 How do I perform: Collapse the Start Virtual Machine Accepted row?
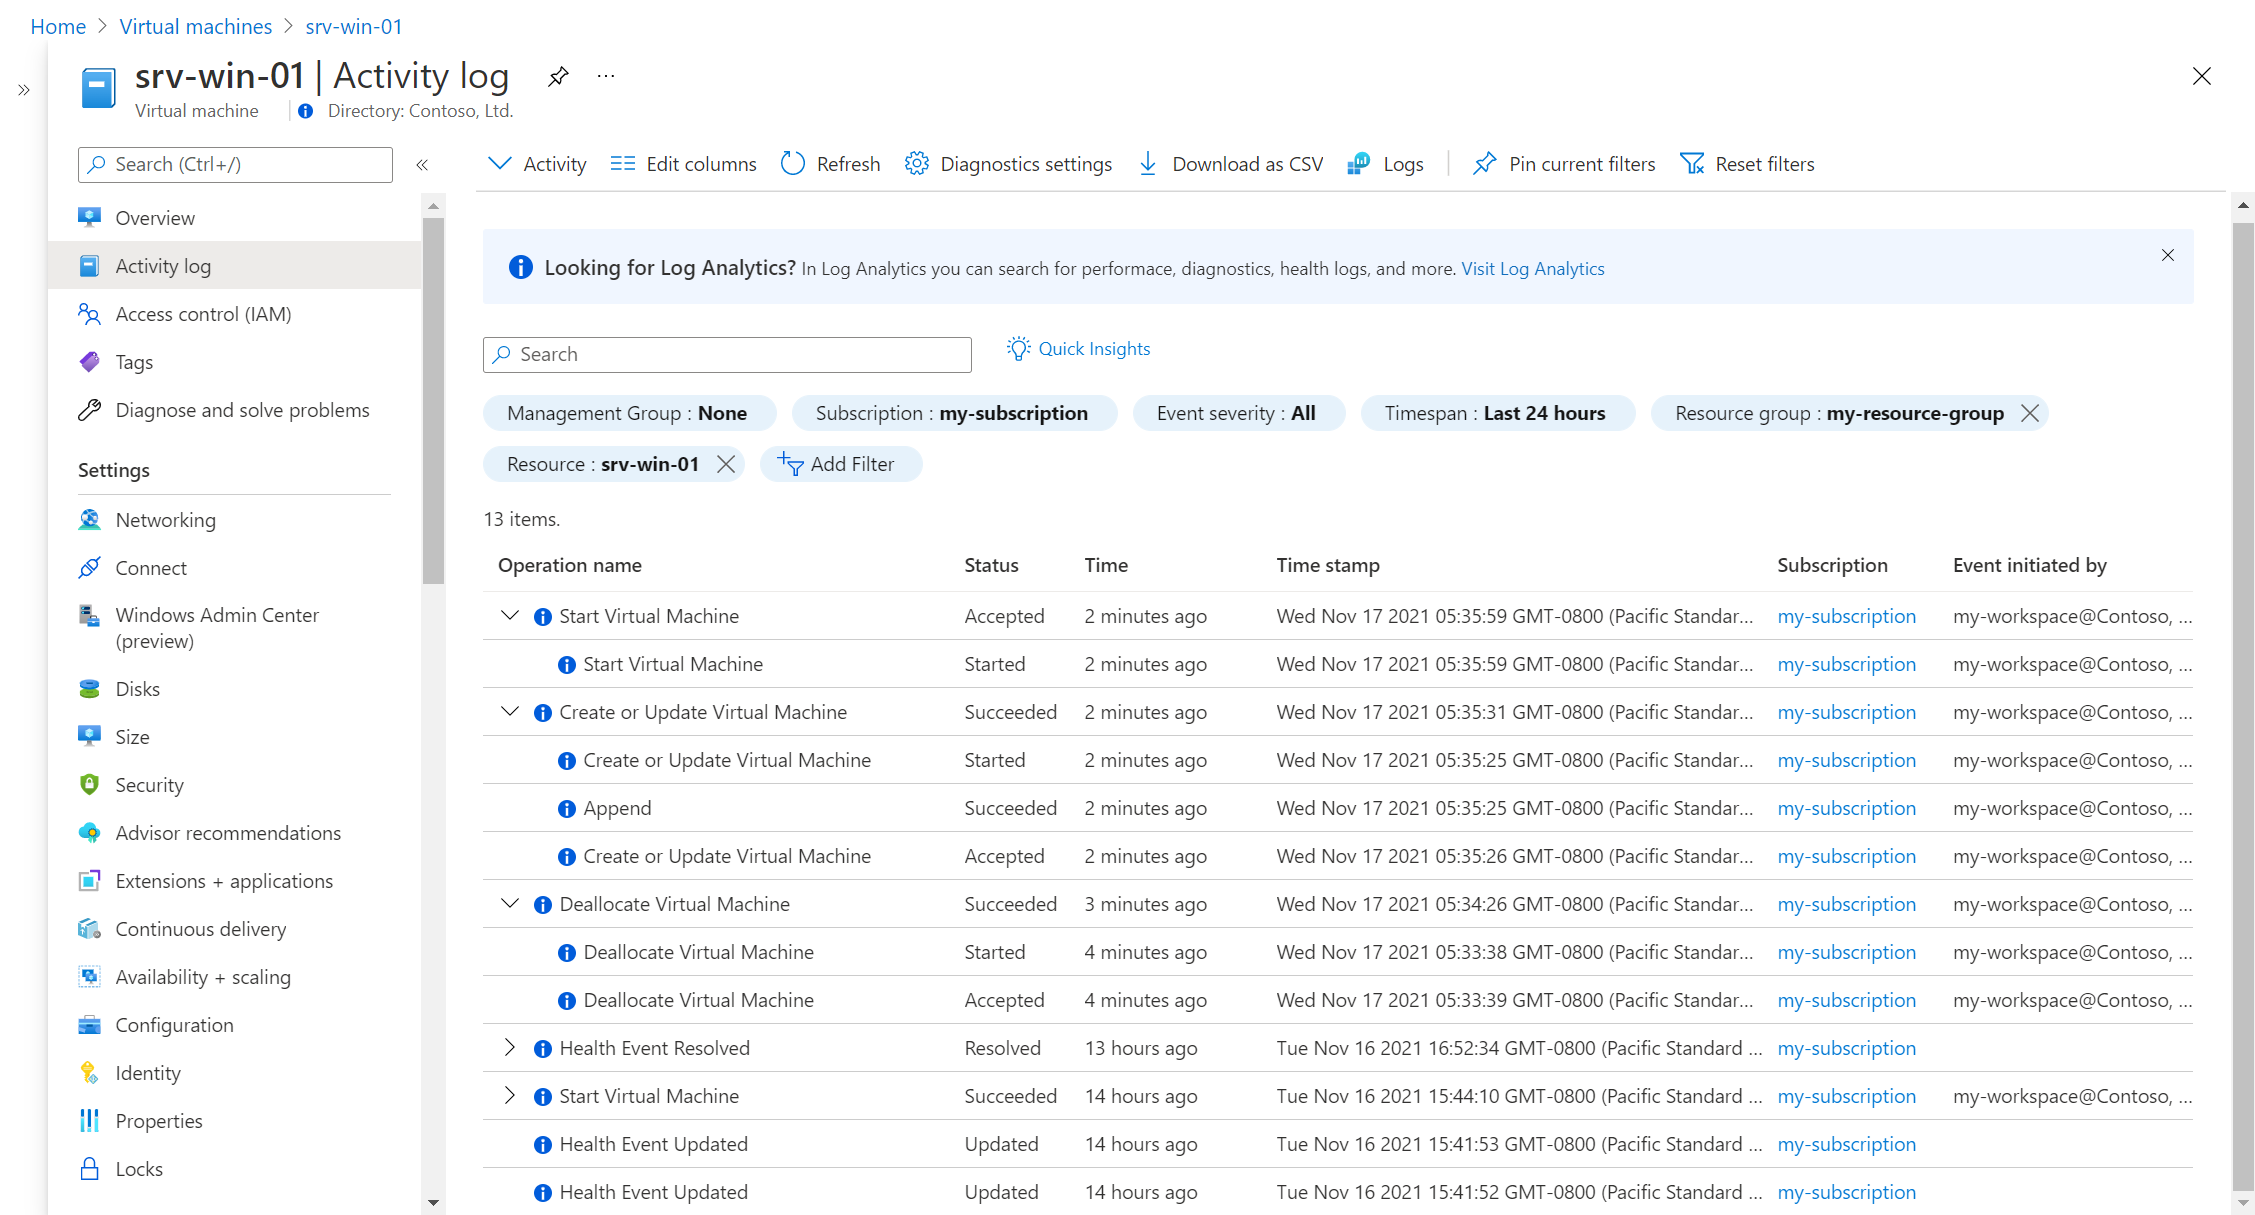510,616
